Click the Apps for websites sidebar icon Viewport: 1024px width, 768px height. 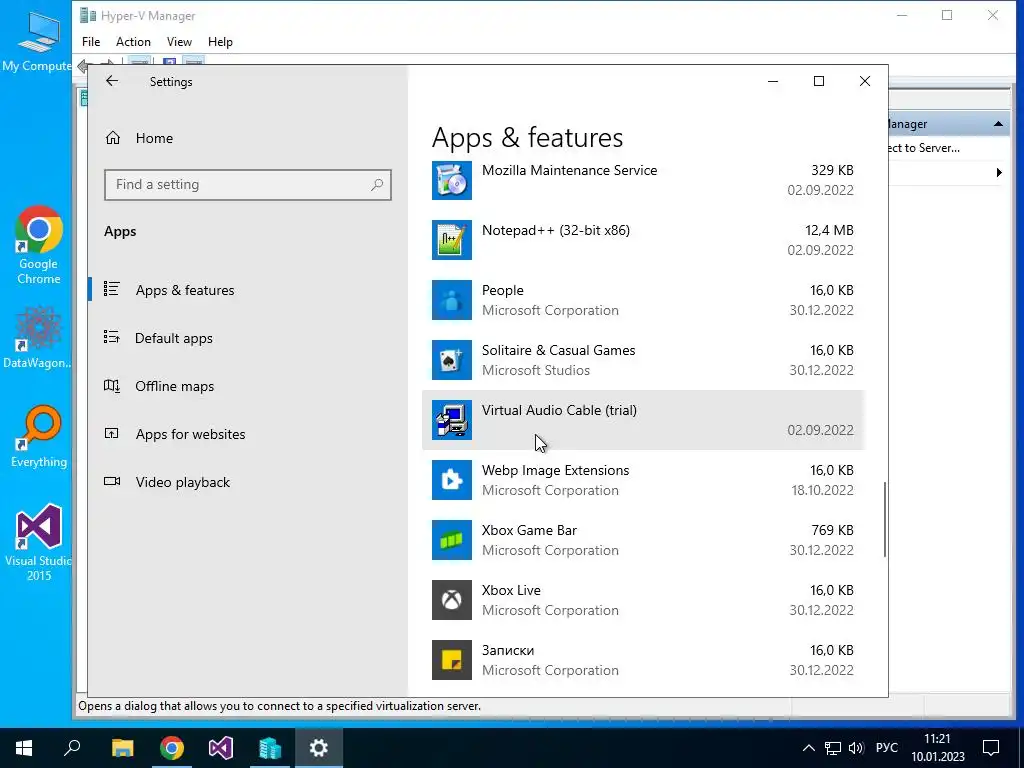click(x=112, y=434)
